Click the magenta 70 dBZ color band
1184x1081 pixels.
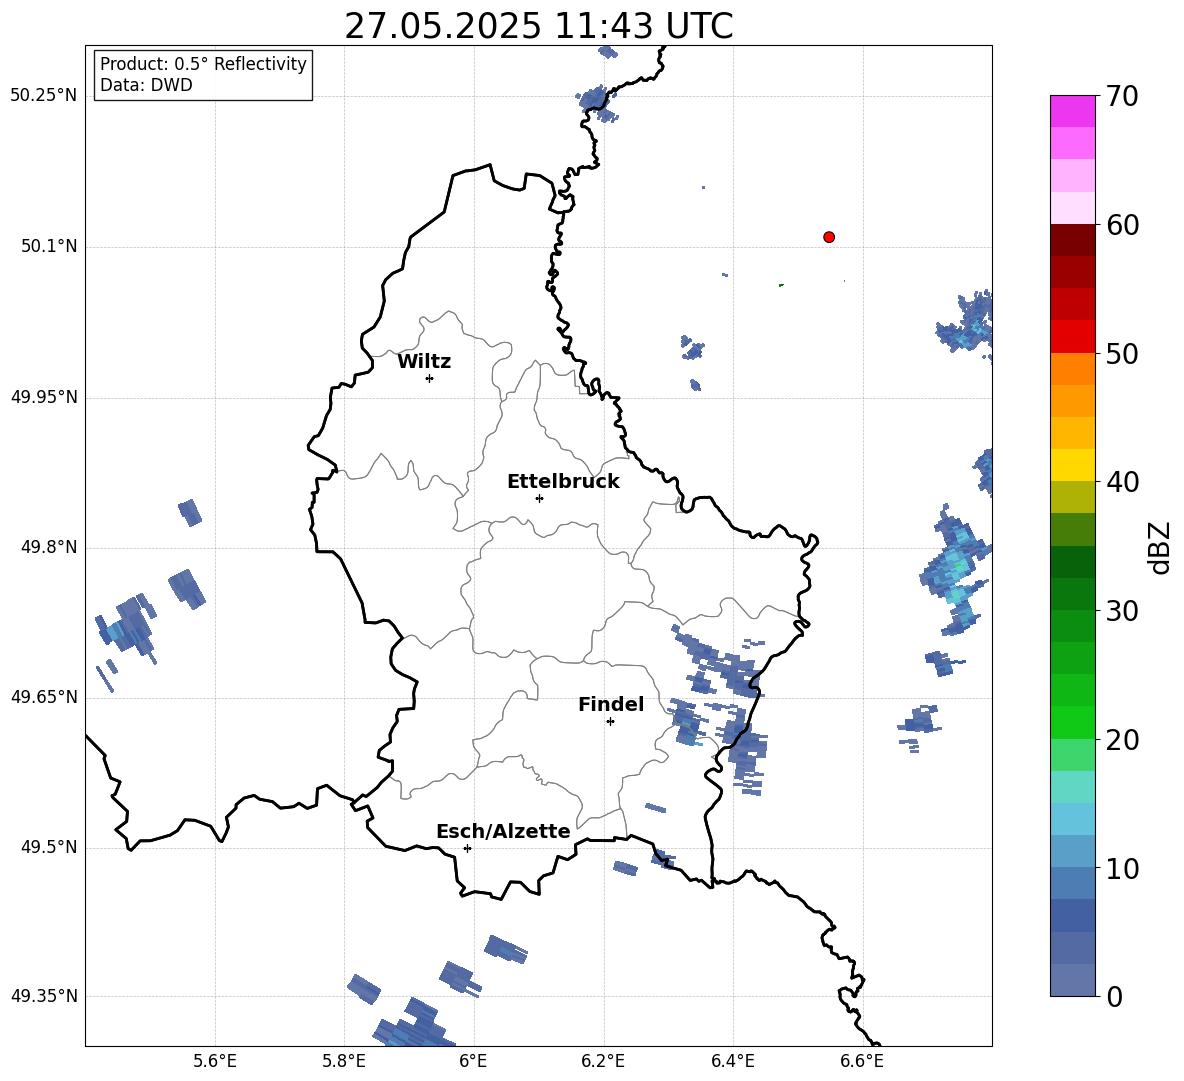point(1072,111)
